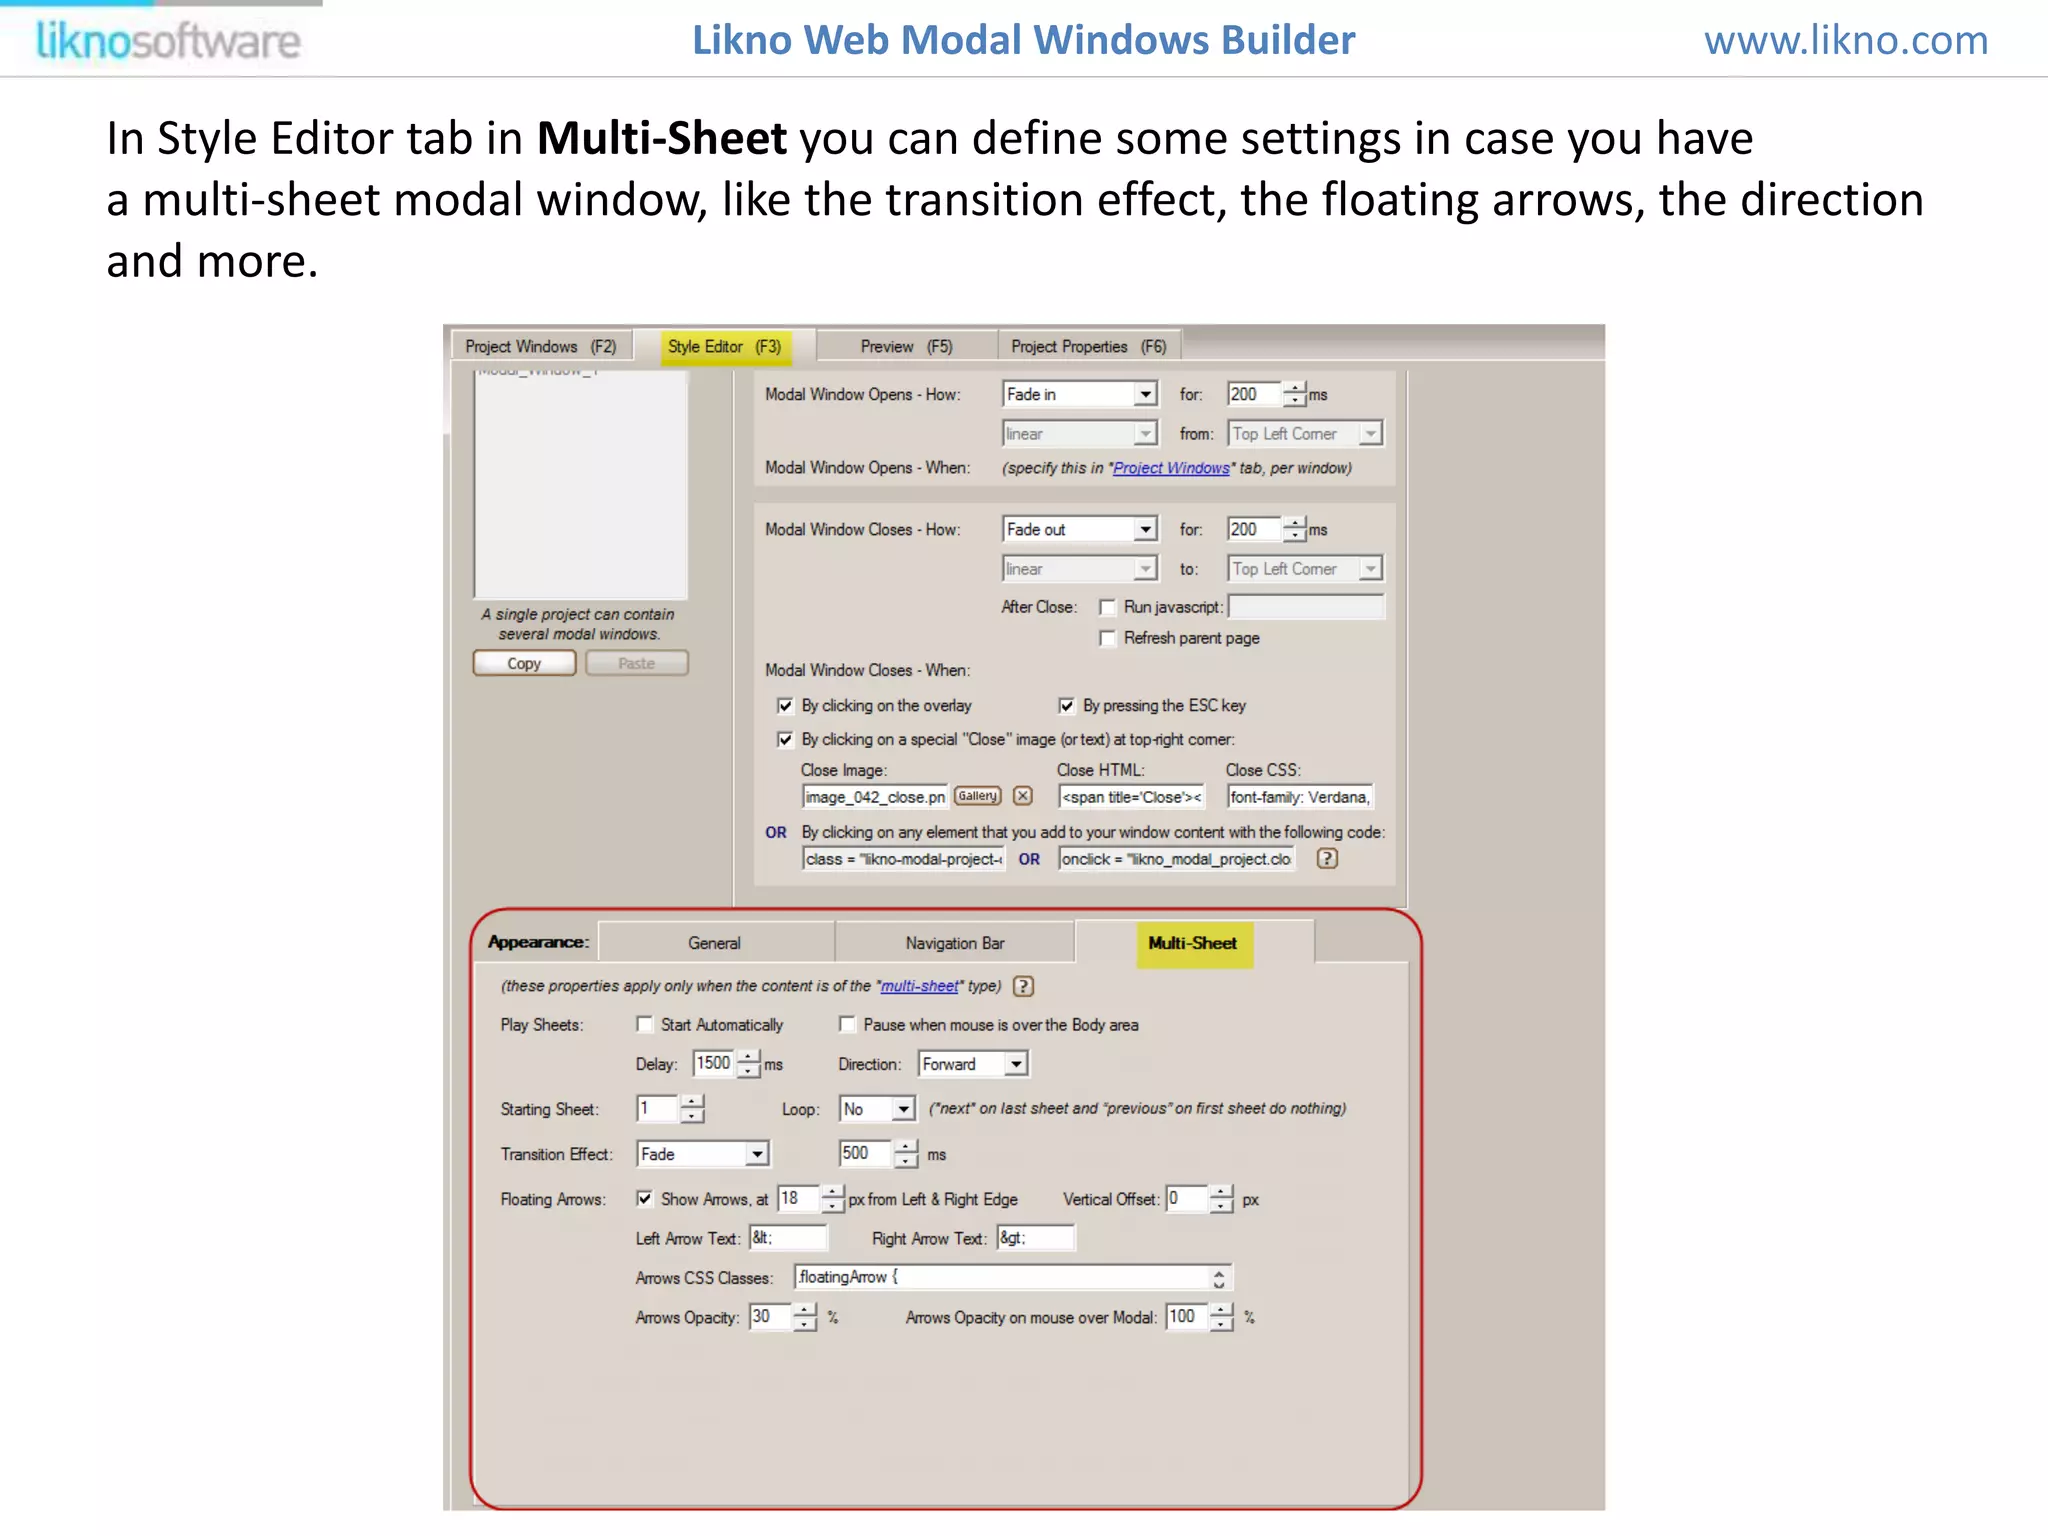Open help icon next to onclick code
The width and height of the screenshot is (2048, 1536).
pyautogui.click(x=1327, y=858)
